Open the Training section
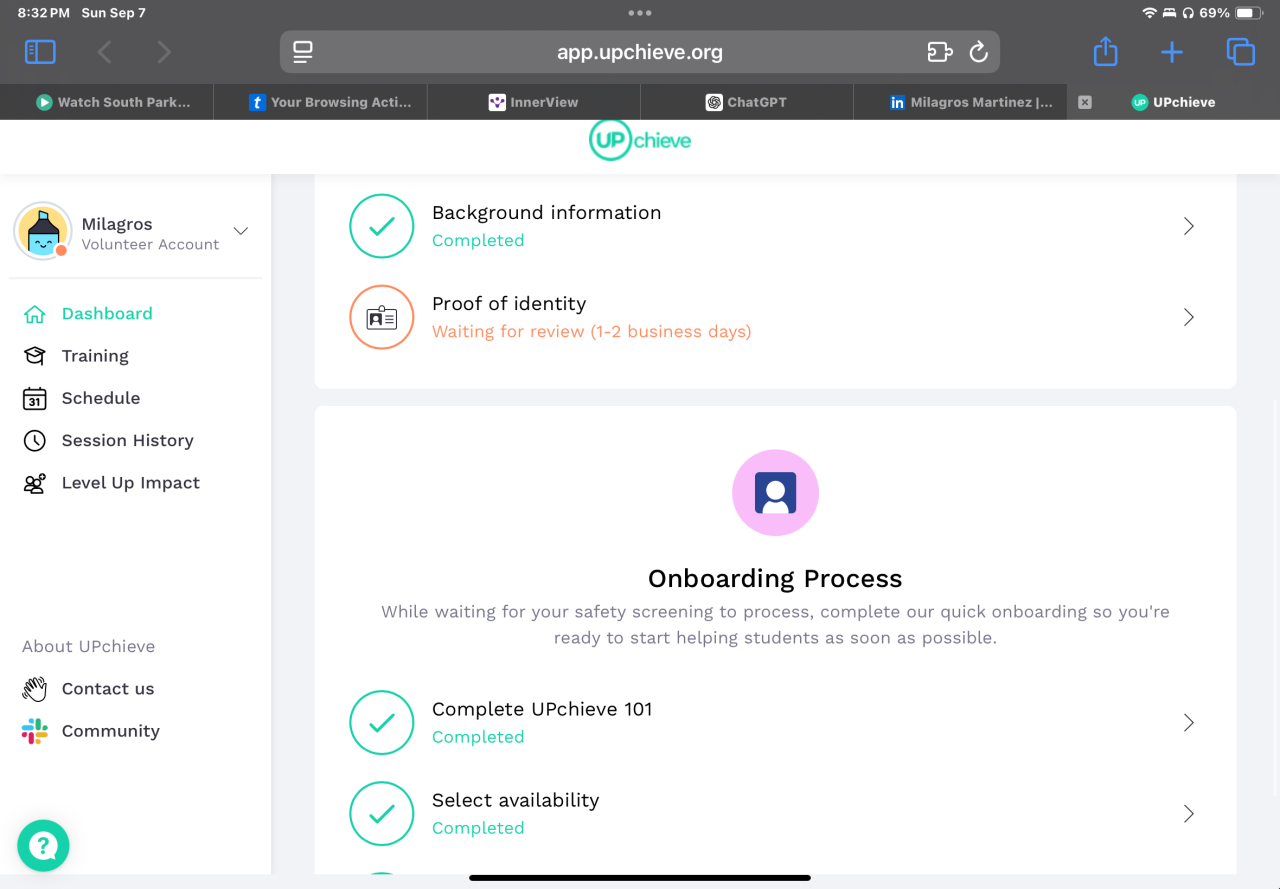 [95, 356]
